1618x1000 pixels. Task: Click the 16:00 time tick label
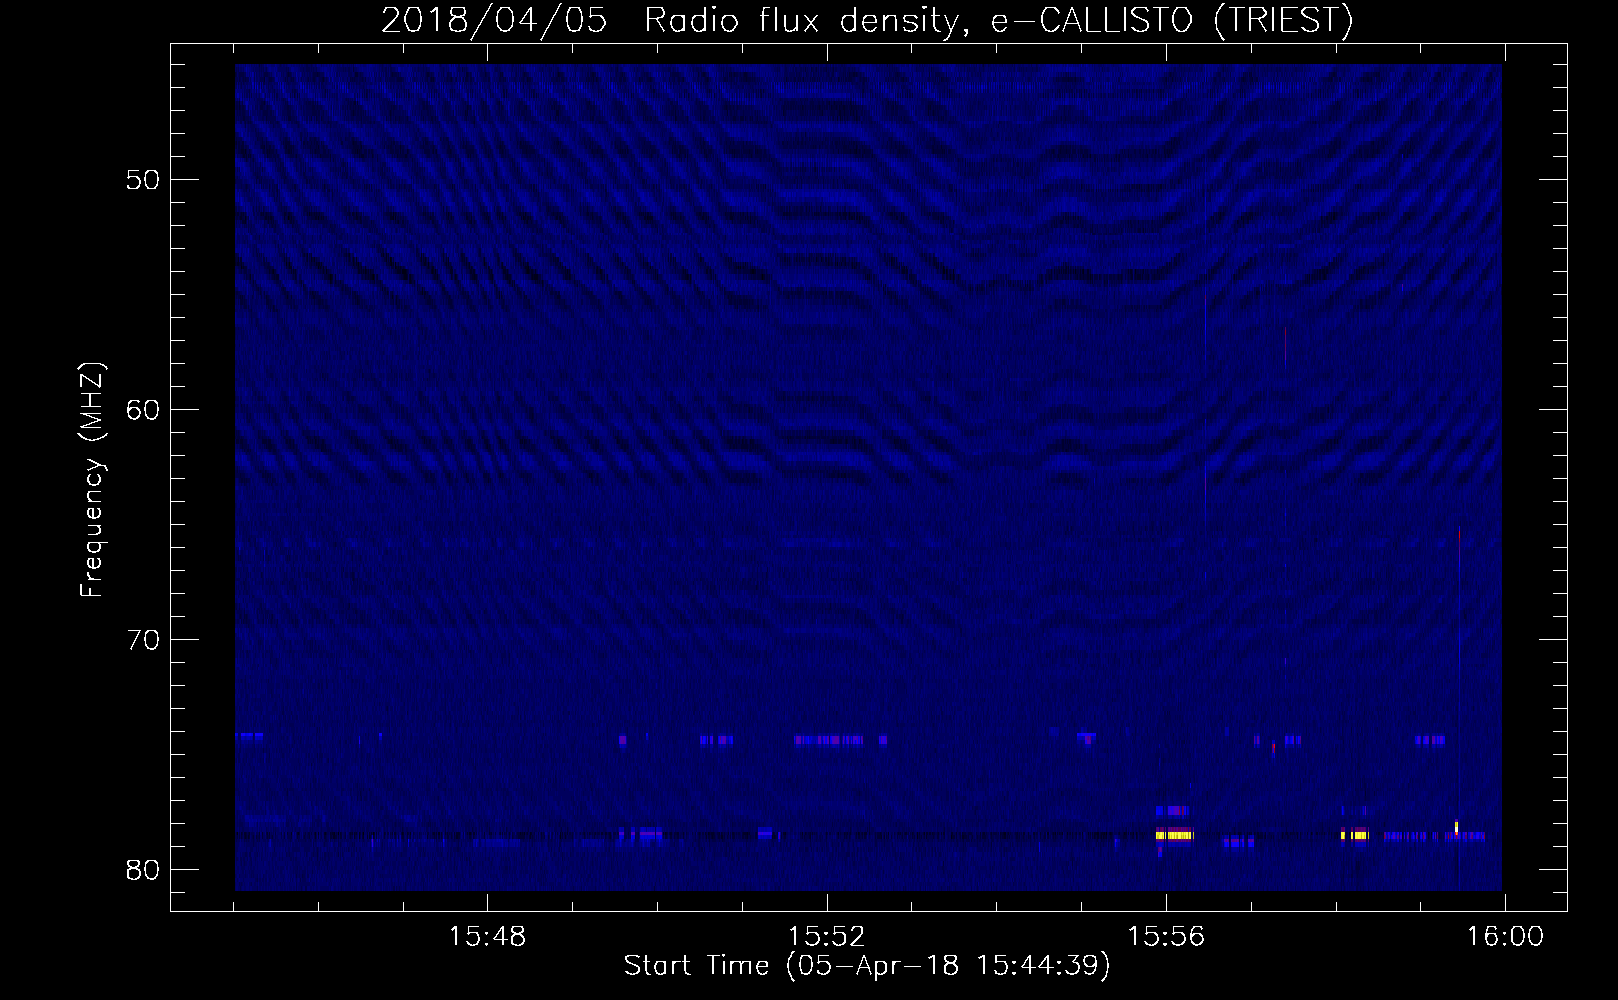pos(1505,937)
